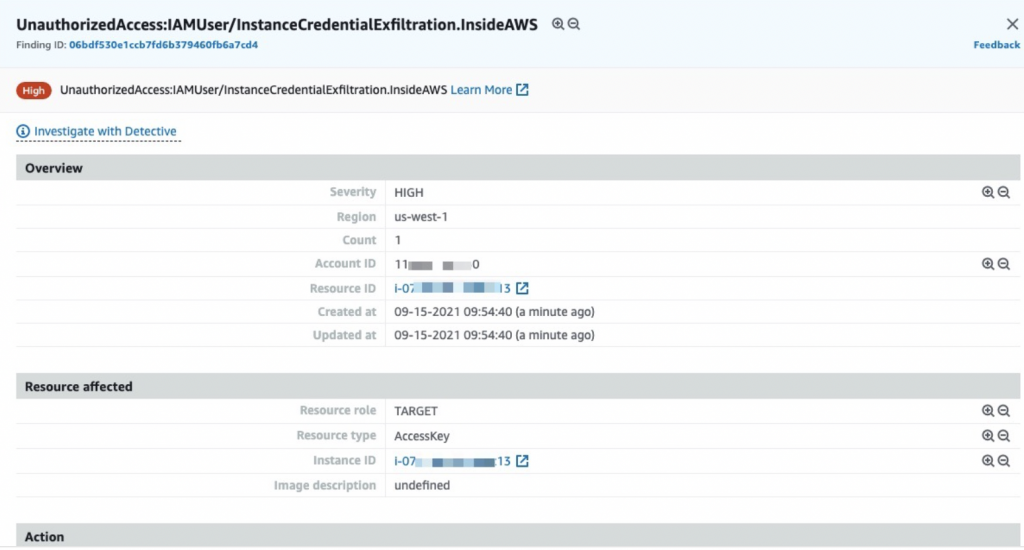Screen dimensions: 1024x550
Task: Select the TARGET resource role value
Action: click(416, 412)
